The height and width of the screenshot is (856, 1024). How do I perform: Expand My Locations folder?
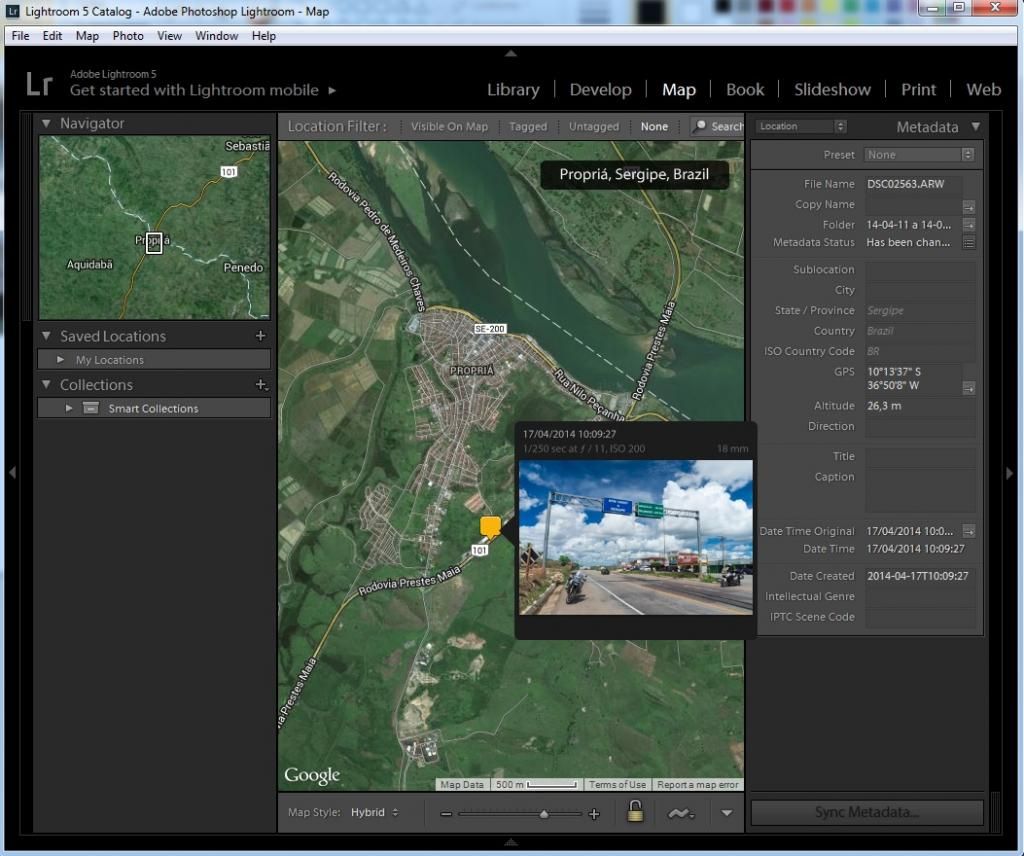(60, 359)
